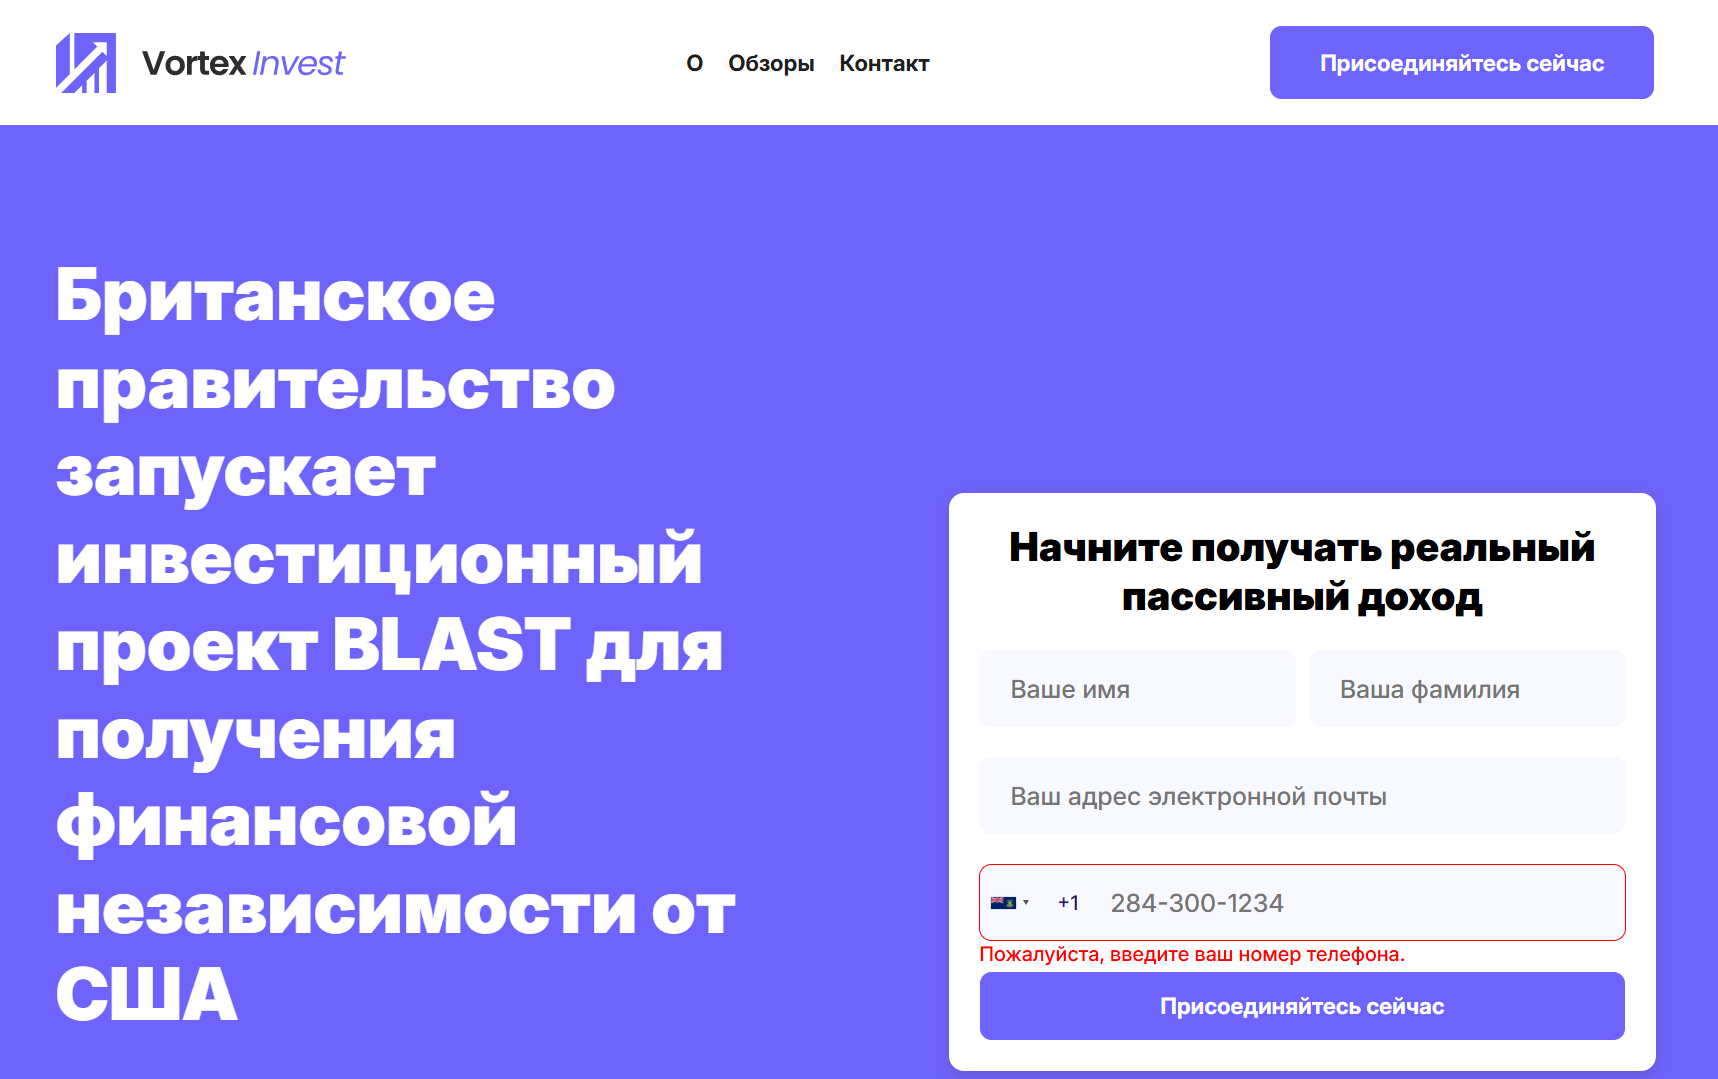Open the 'О' navigation menu item
The width and height of the screenshot is (1718, 1079).
click(694, 63)
